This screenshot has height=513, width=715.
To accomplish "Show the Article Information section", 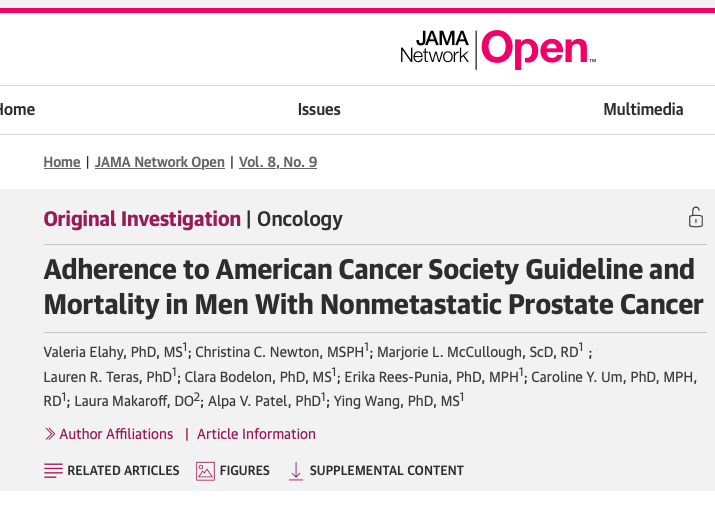I will [256, 434].
